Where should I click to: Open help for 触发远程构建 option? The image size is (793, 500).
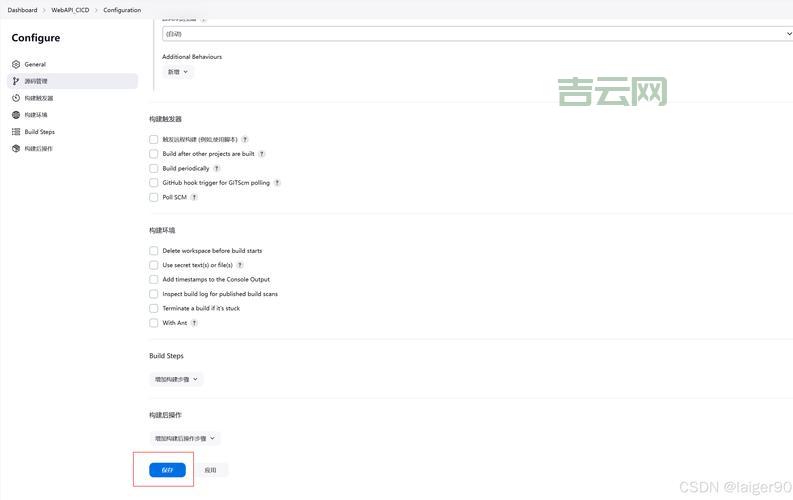coord(245,140)
